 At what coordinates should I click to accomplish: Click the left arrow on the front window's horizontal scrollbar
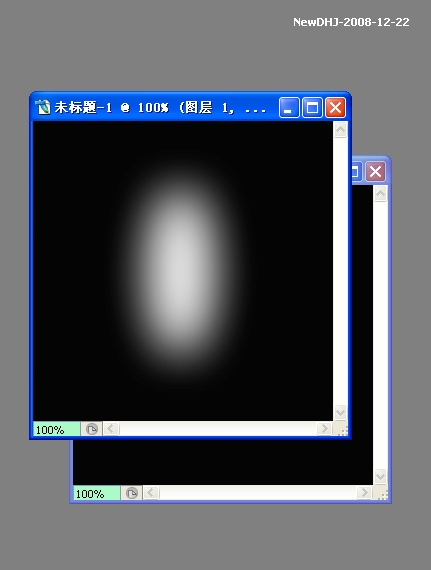click(111, 429)
